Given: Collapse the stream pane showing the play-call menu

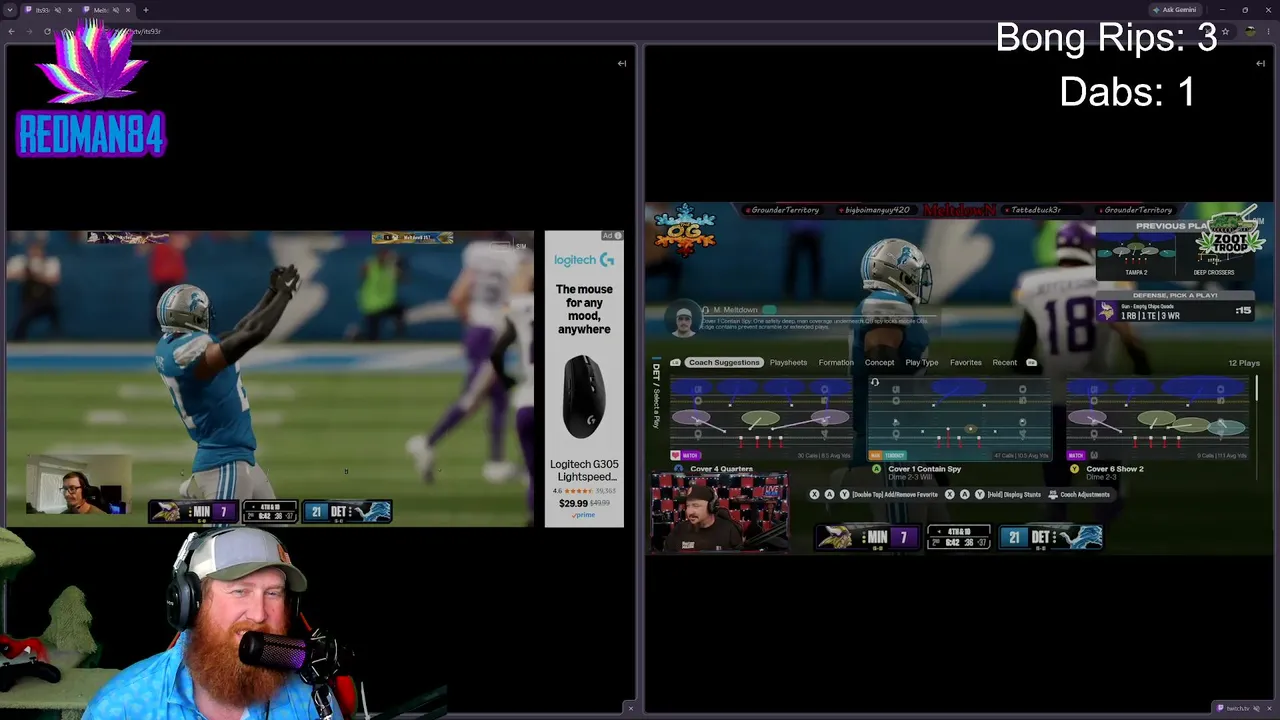Looking at the screenshot, I should (x=1260, y=63).
